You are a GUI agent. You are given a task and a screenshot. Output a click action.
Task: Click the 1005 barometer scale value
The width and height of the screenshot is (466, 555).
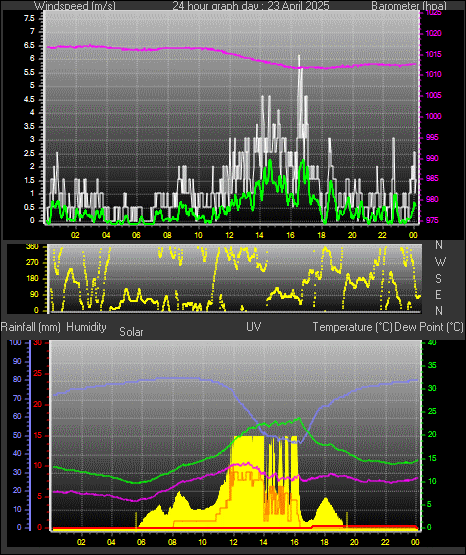433,96
